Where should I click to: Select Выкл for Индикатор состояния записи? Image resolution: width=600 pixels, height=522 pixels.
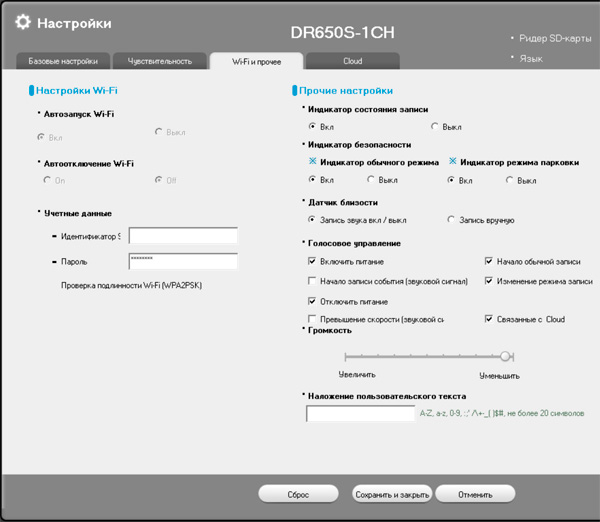[435, 127]
